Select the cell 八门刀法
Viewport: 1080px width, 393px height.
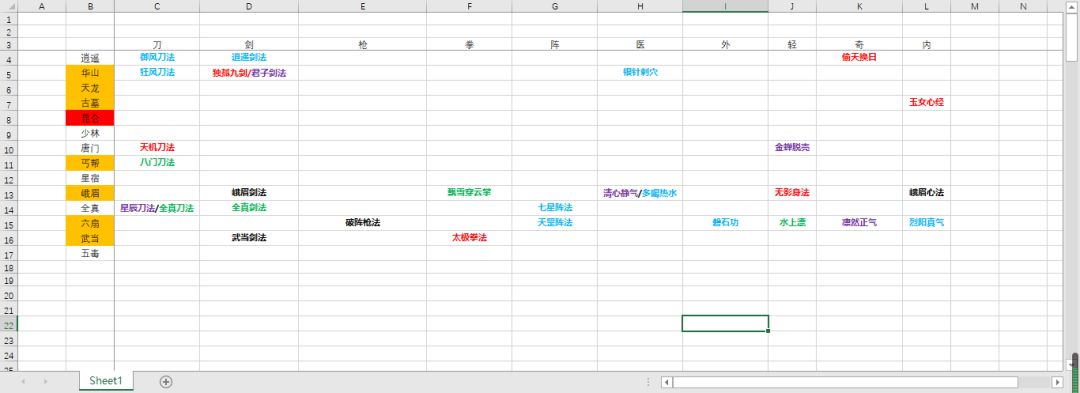(157, 162)
